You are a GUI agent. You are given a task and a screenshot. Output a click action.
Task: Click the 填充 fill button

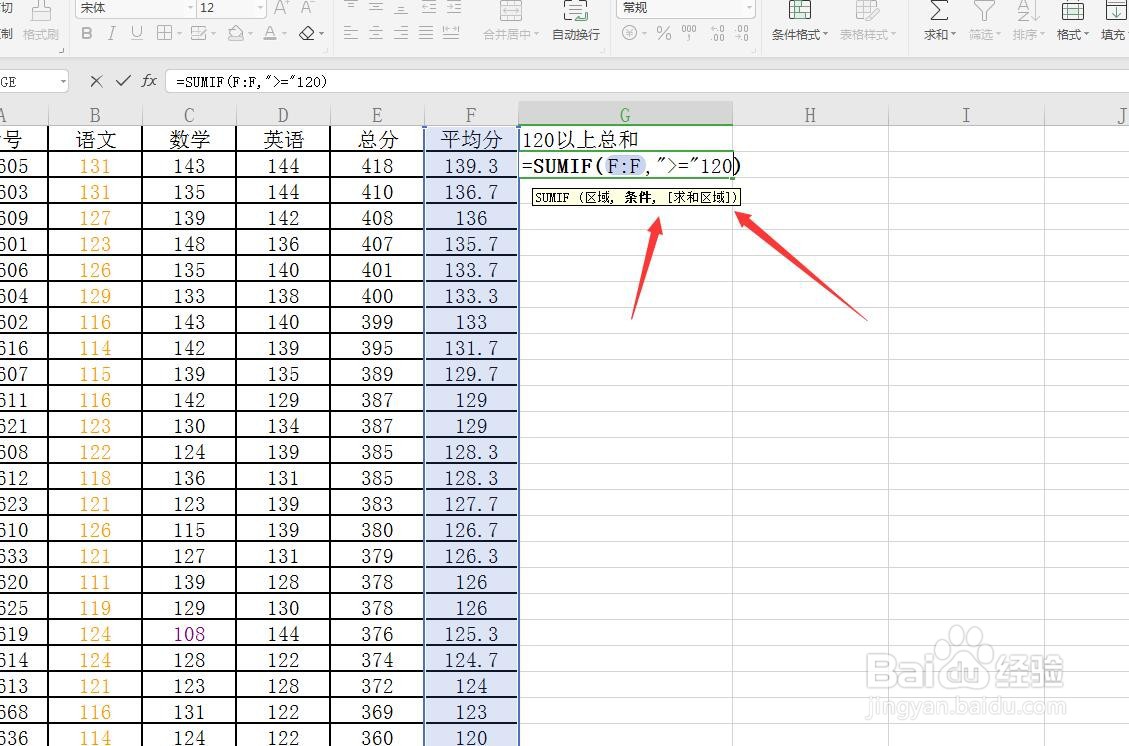coord(1114,20)
